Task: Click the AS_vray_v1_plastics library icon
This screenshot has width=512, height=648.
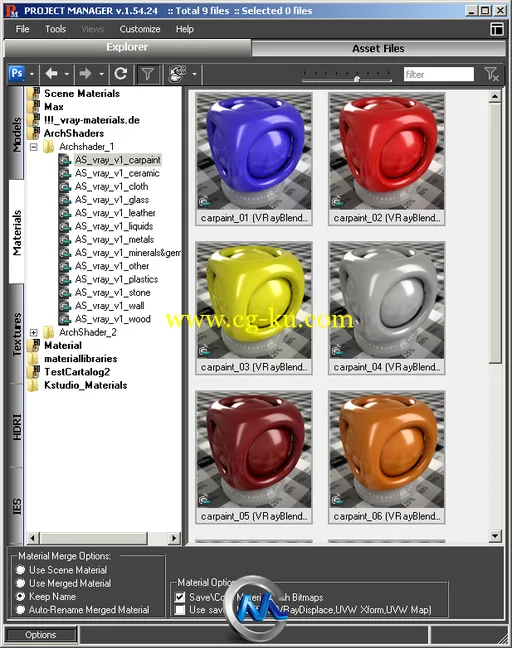Action: tap(65, 279)
